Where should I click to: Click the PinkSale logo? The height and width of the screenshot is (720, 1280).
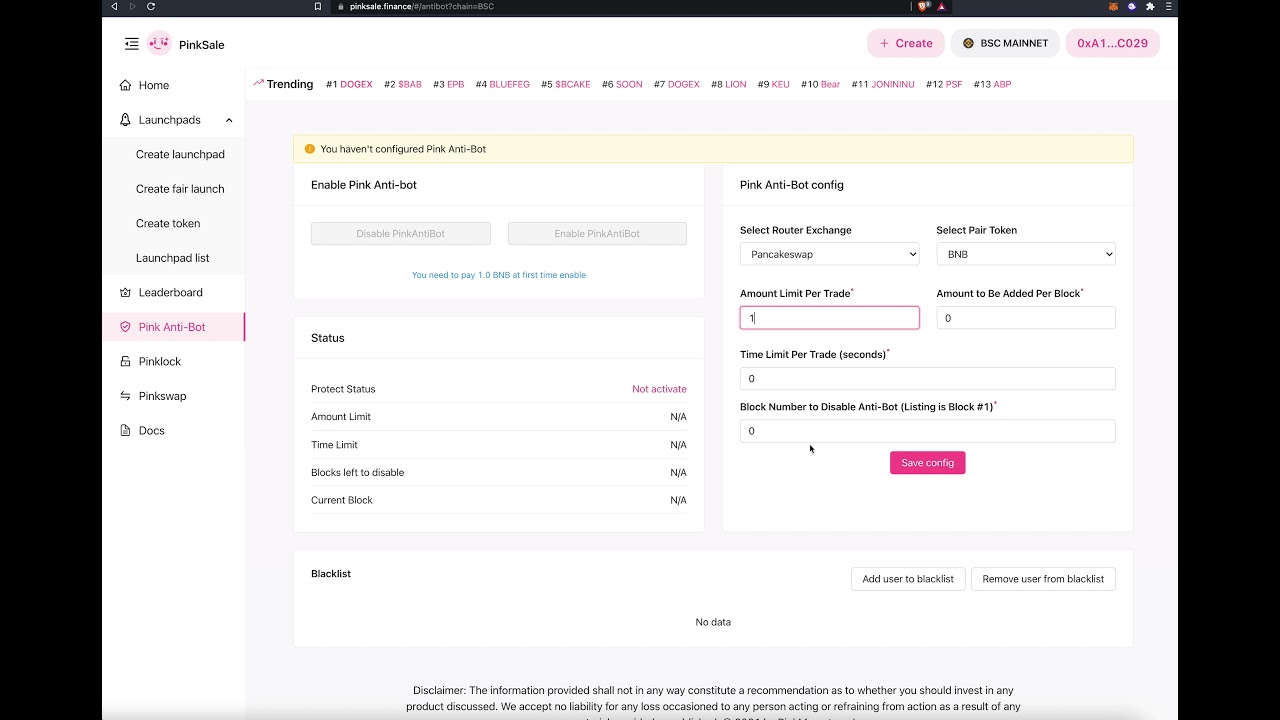[x=159, y=44]
